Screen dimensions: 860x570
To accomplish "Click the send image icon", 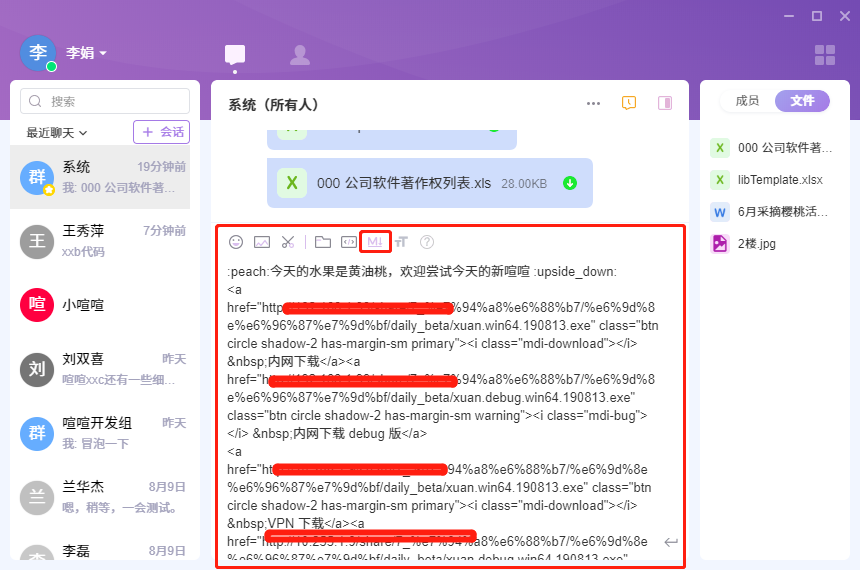I will tap(262, 241).
